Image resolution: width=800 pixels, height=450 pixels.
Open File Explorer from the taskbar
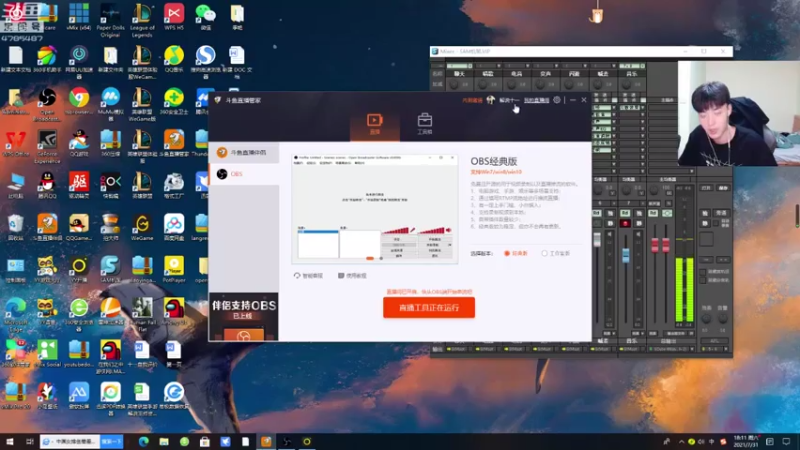click(x=164, y=441)
